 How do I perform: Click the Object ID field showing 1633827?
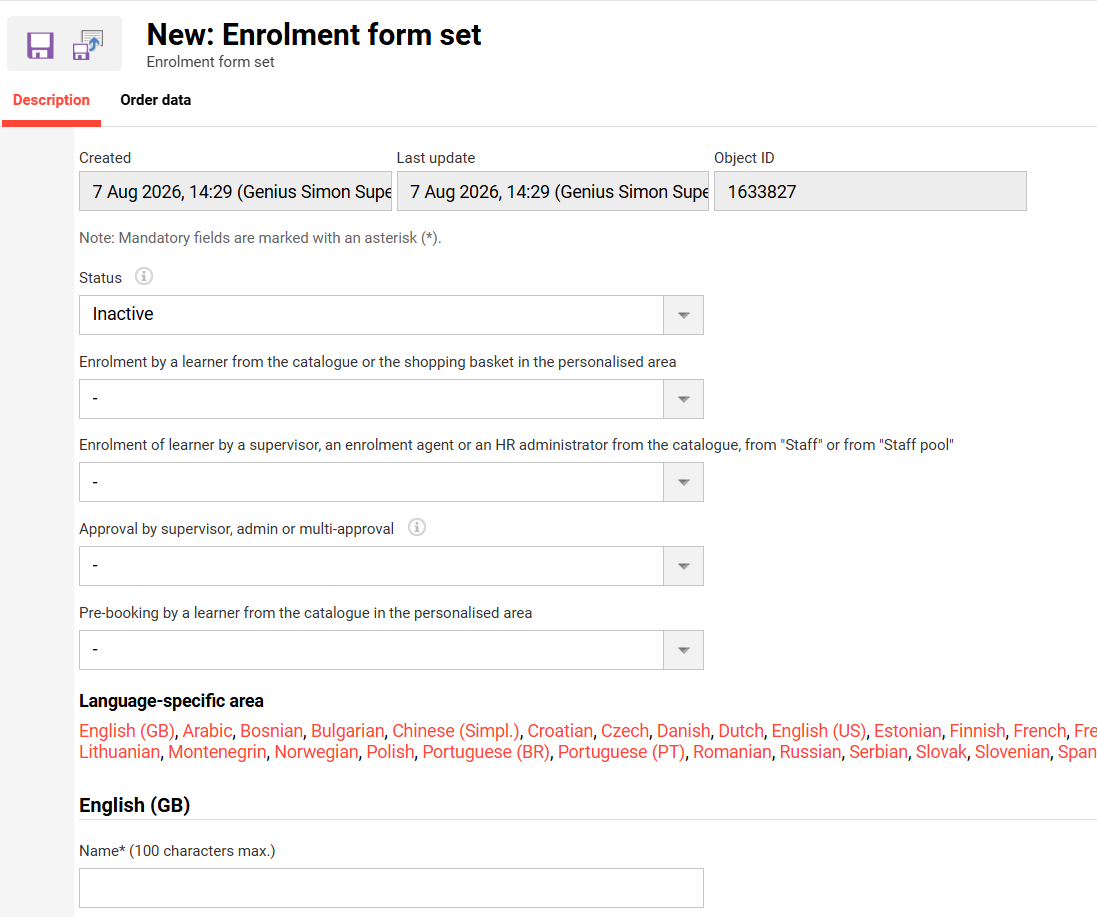tap(870, 191)
